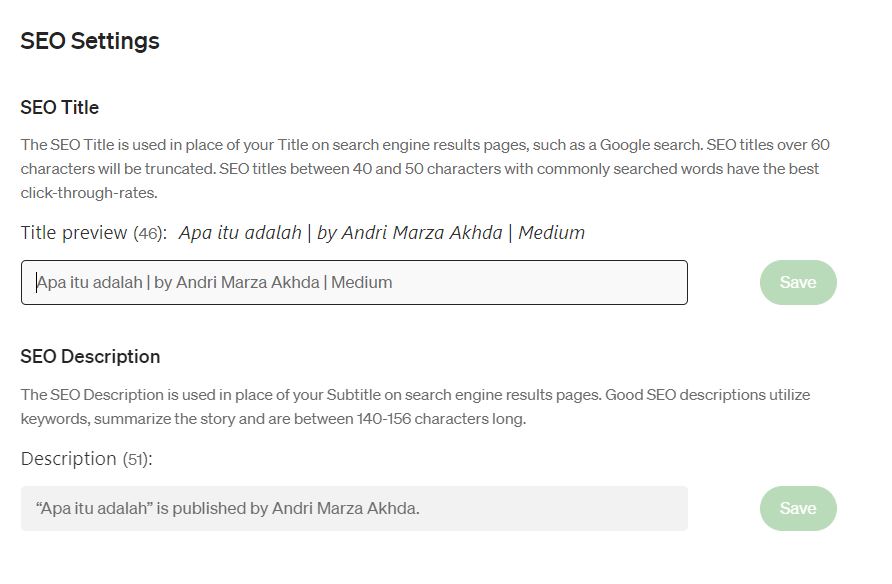Click the description text about keywords and story summaries
Viewport: 892px width, 584px height.
pos(414,406)
